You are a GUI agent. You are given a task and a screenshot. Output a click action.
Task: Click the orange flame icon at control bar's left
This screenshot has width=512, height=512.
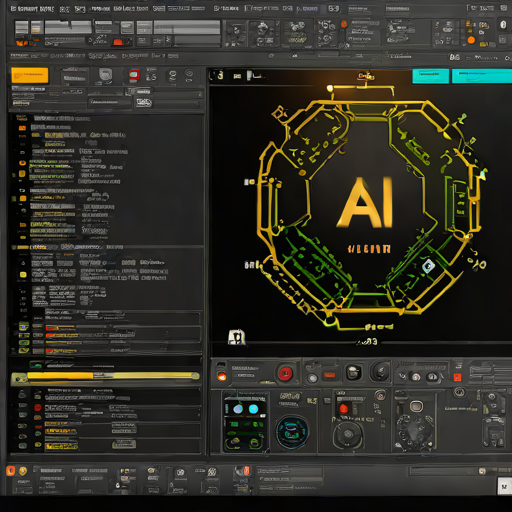[x=222, y=376]
